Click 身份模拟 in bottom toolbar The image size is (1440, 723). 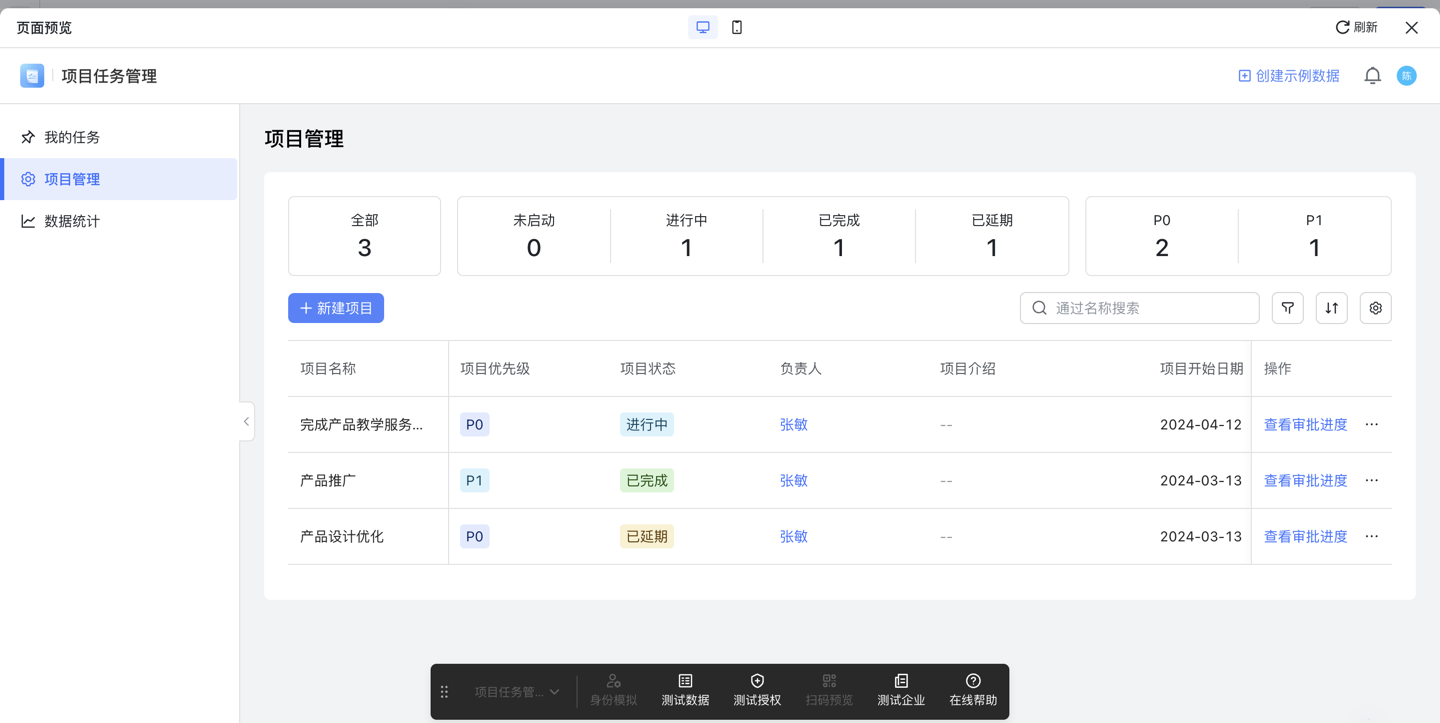coord(613,691)
